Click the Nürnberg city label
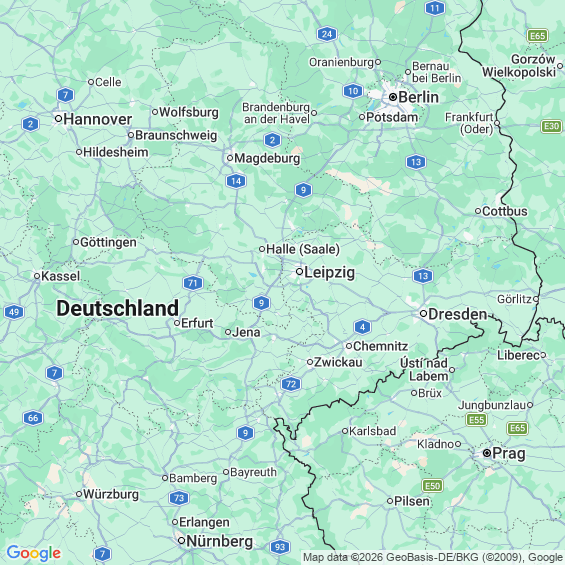The width and height of the screenshot is (565, 565). click(x=219, y=541)
